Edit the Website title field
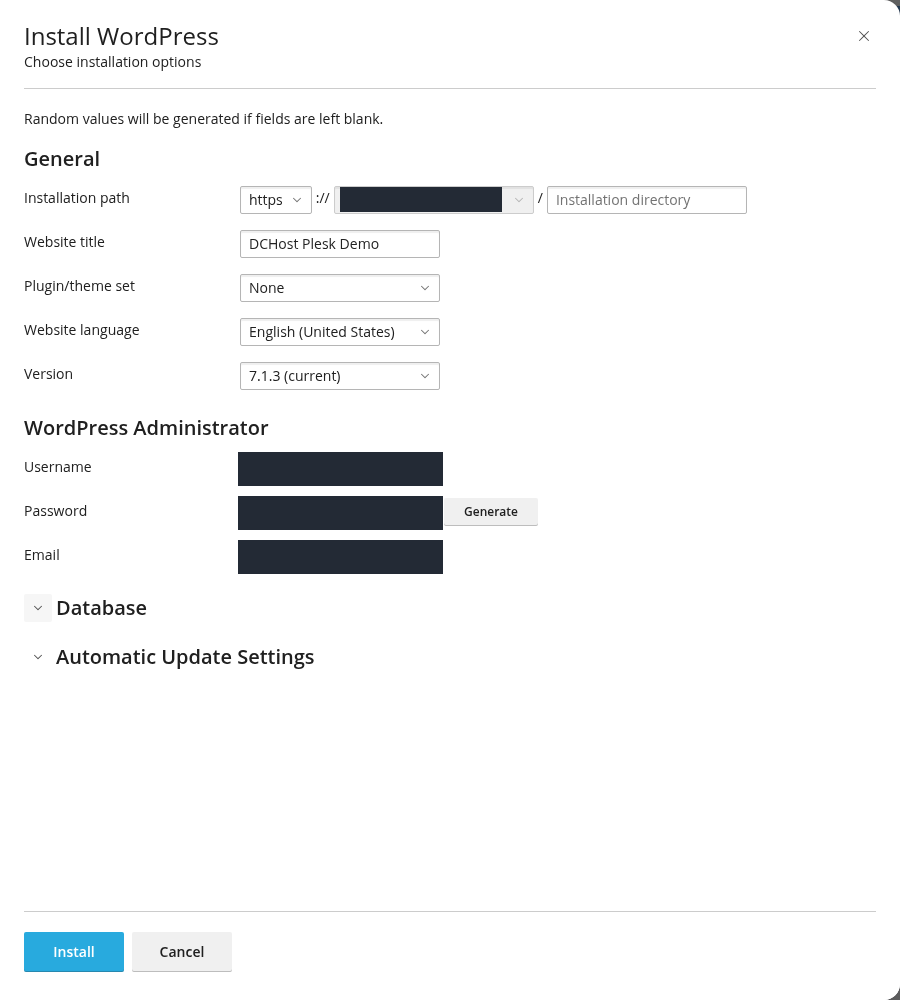Screen dimensions: 900x1000 [340, 244]
